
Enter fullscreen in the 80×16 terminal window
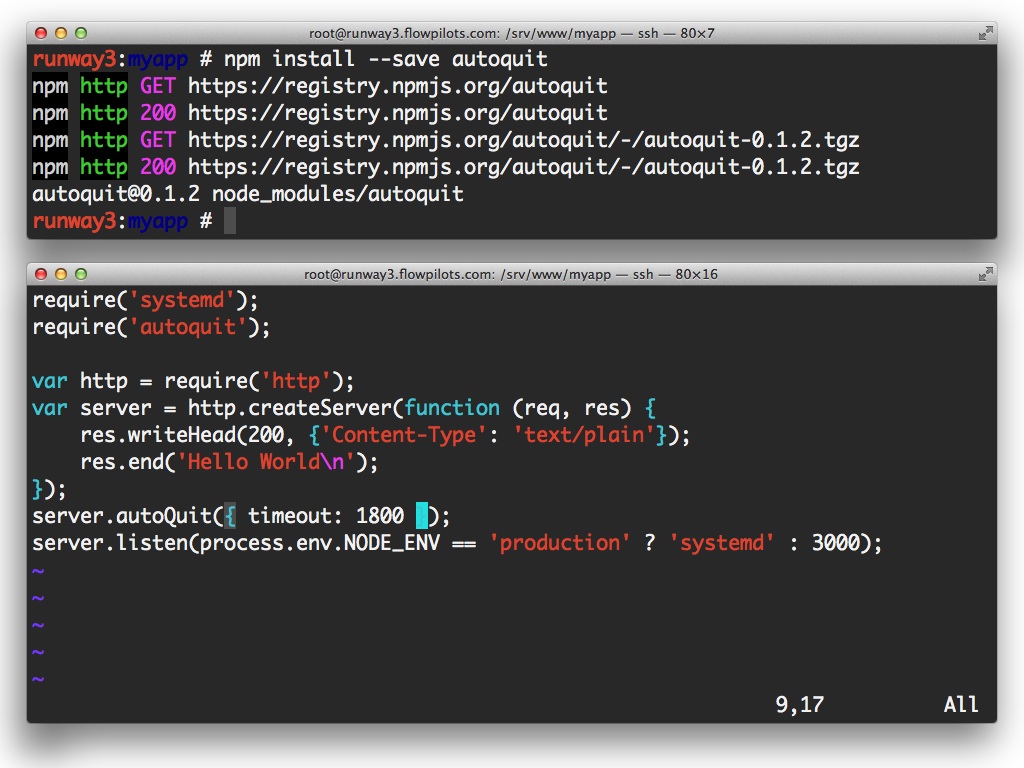tap(985, 274)
